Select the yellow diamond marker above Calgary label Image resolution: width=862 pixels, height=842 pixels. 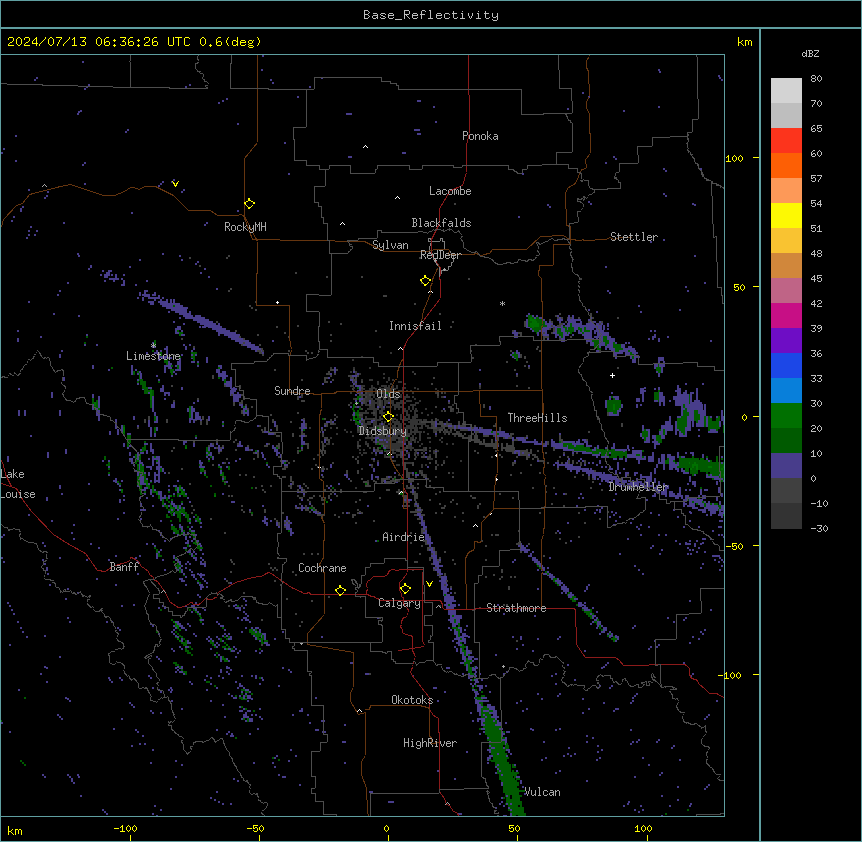pyautogui.click(x=405, y=589)
